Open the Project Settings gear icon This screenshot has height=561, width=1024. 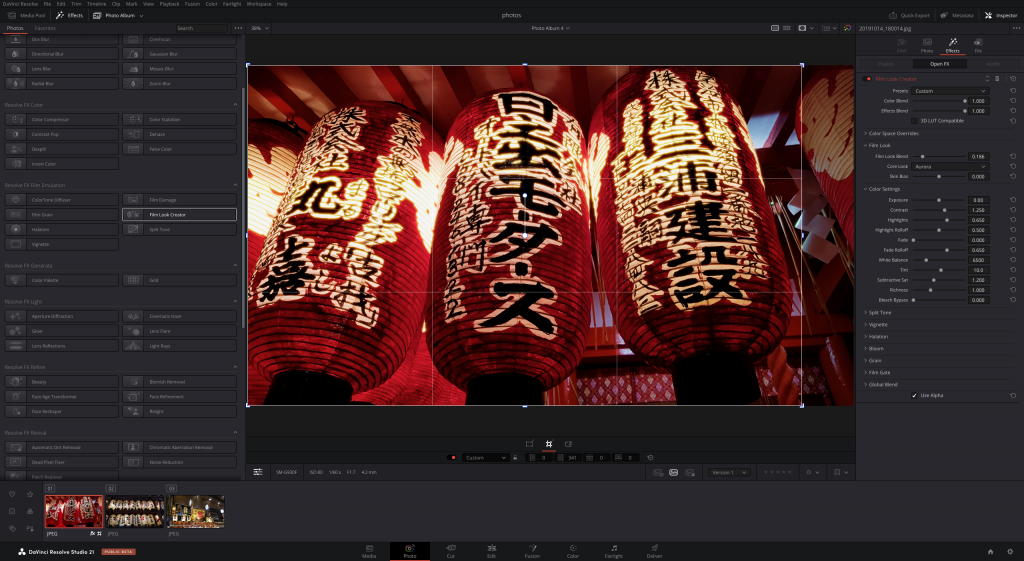click(x=1010, y=552)
